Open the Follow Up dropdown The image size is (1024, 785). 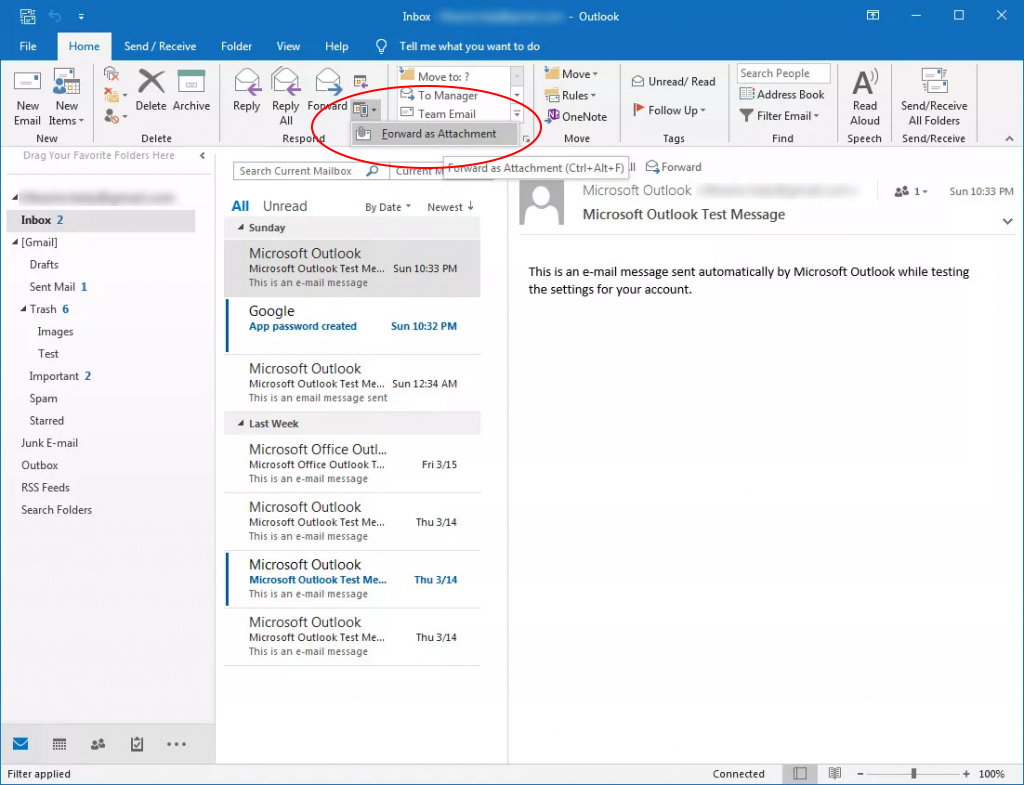[x=670, y=110]
